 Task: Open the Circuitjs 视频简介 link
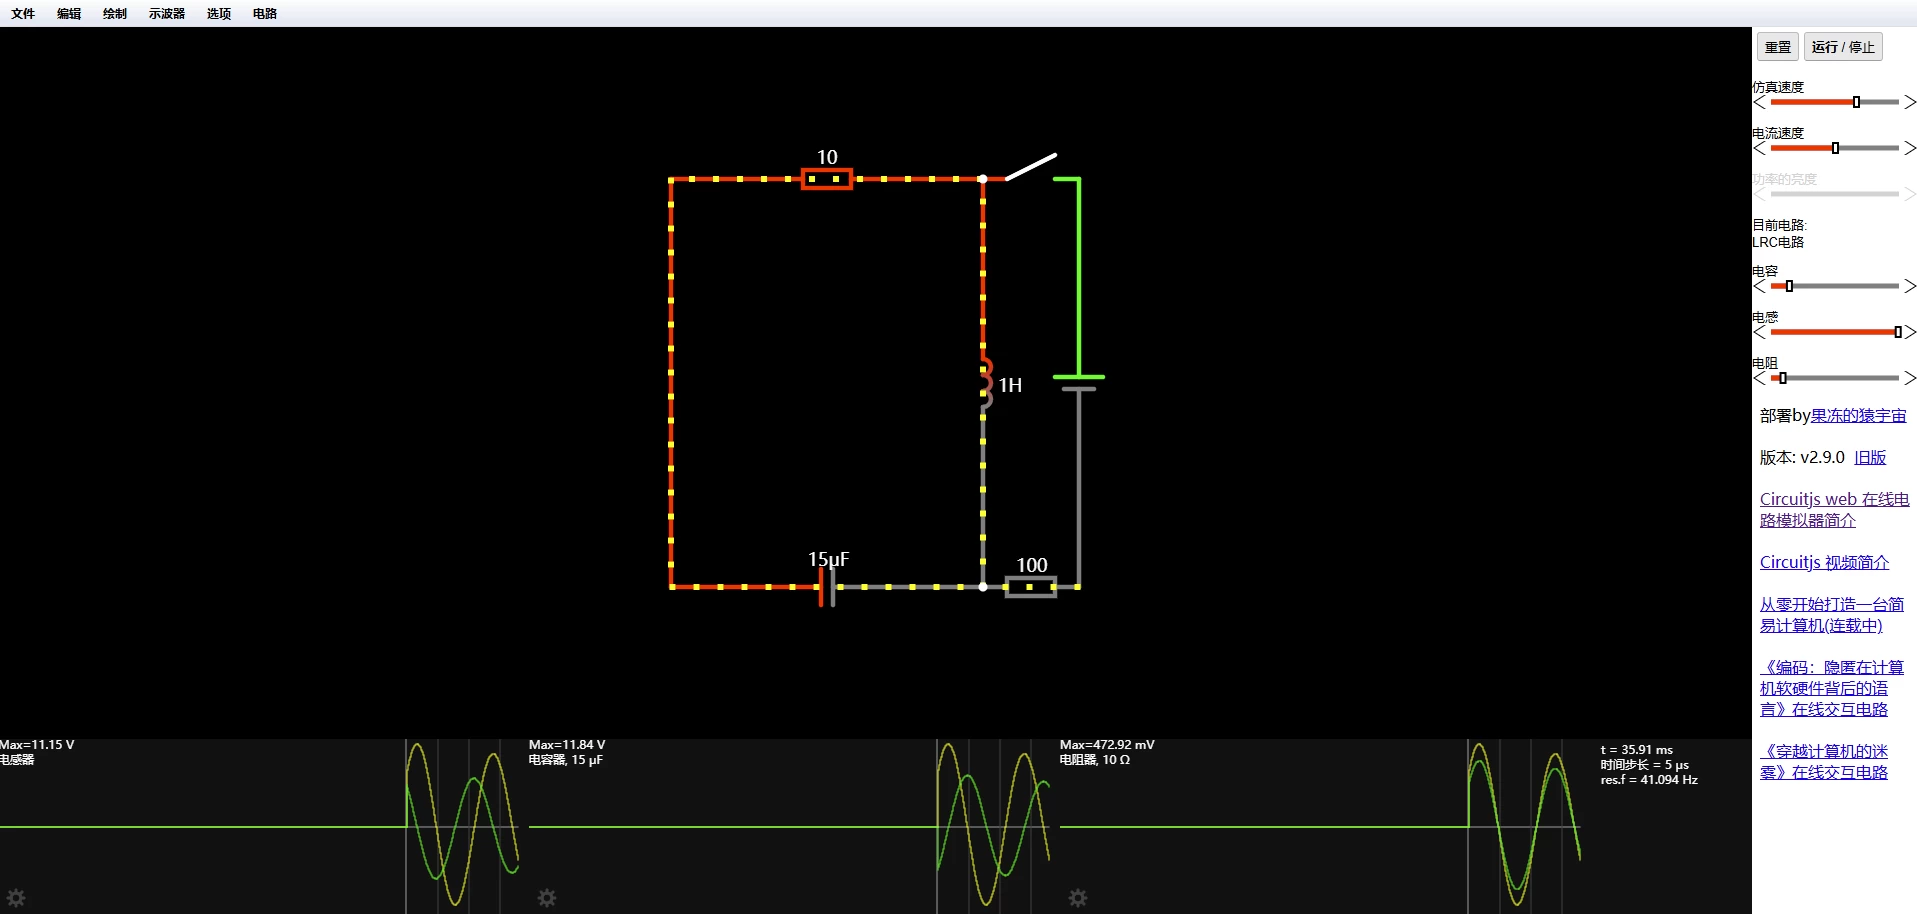pos(1824,562)
